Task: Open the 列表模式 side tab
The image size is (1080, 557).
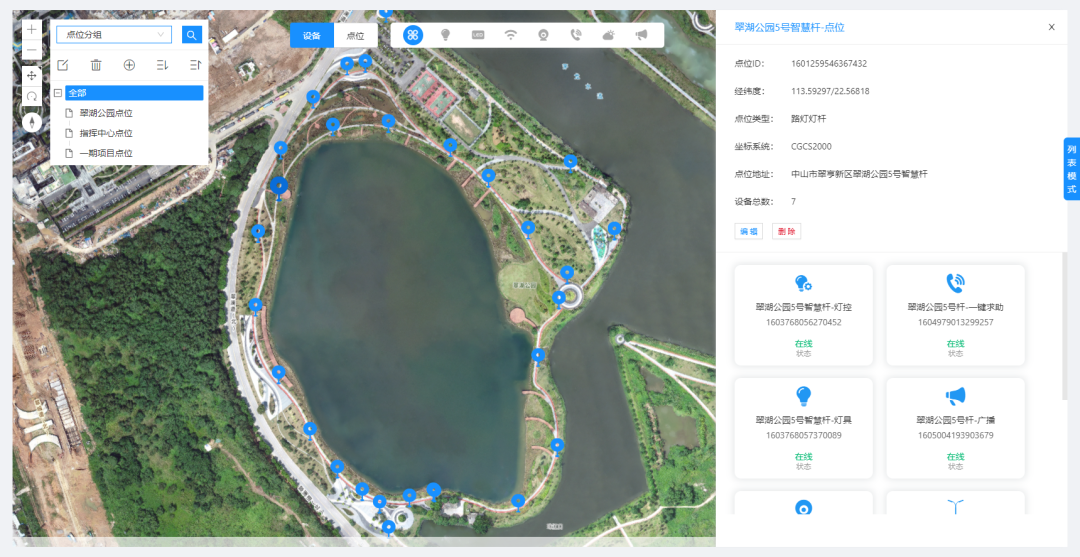Action: click(1071, 170)
